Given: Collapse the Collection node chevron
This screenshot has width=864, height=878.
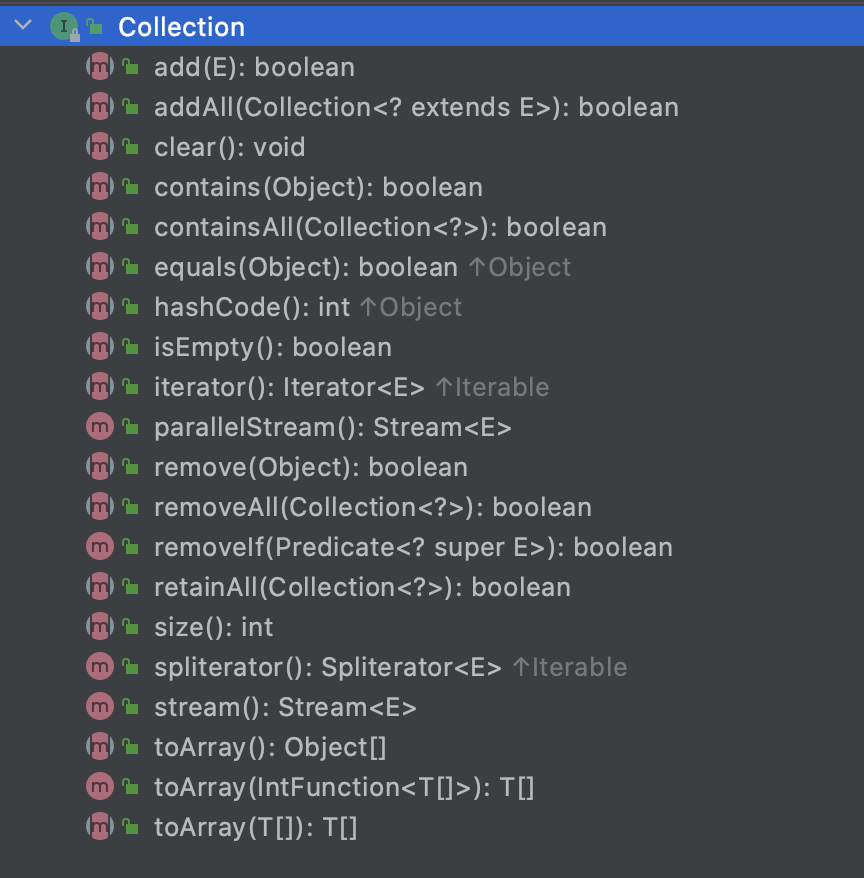Looking at the screenshot, I should click(x=23, y=25).
